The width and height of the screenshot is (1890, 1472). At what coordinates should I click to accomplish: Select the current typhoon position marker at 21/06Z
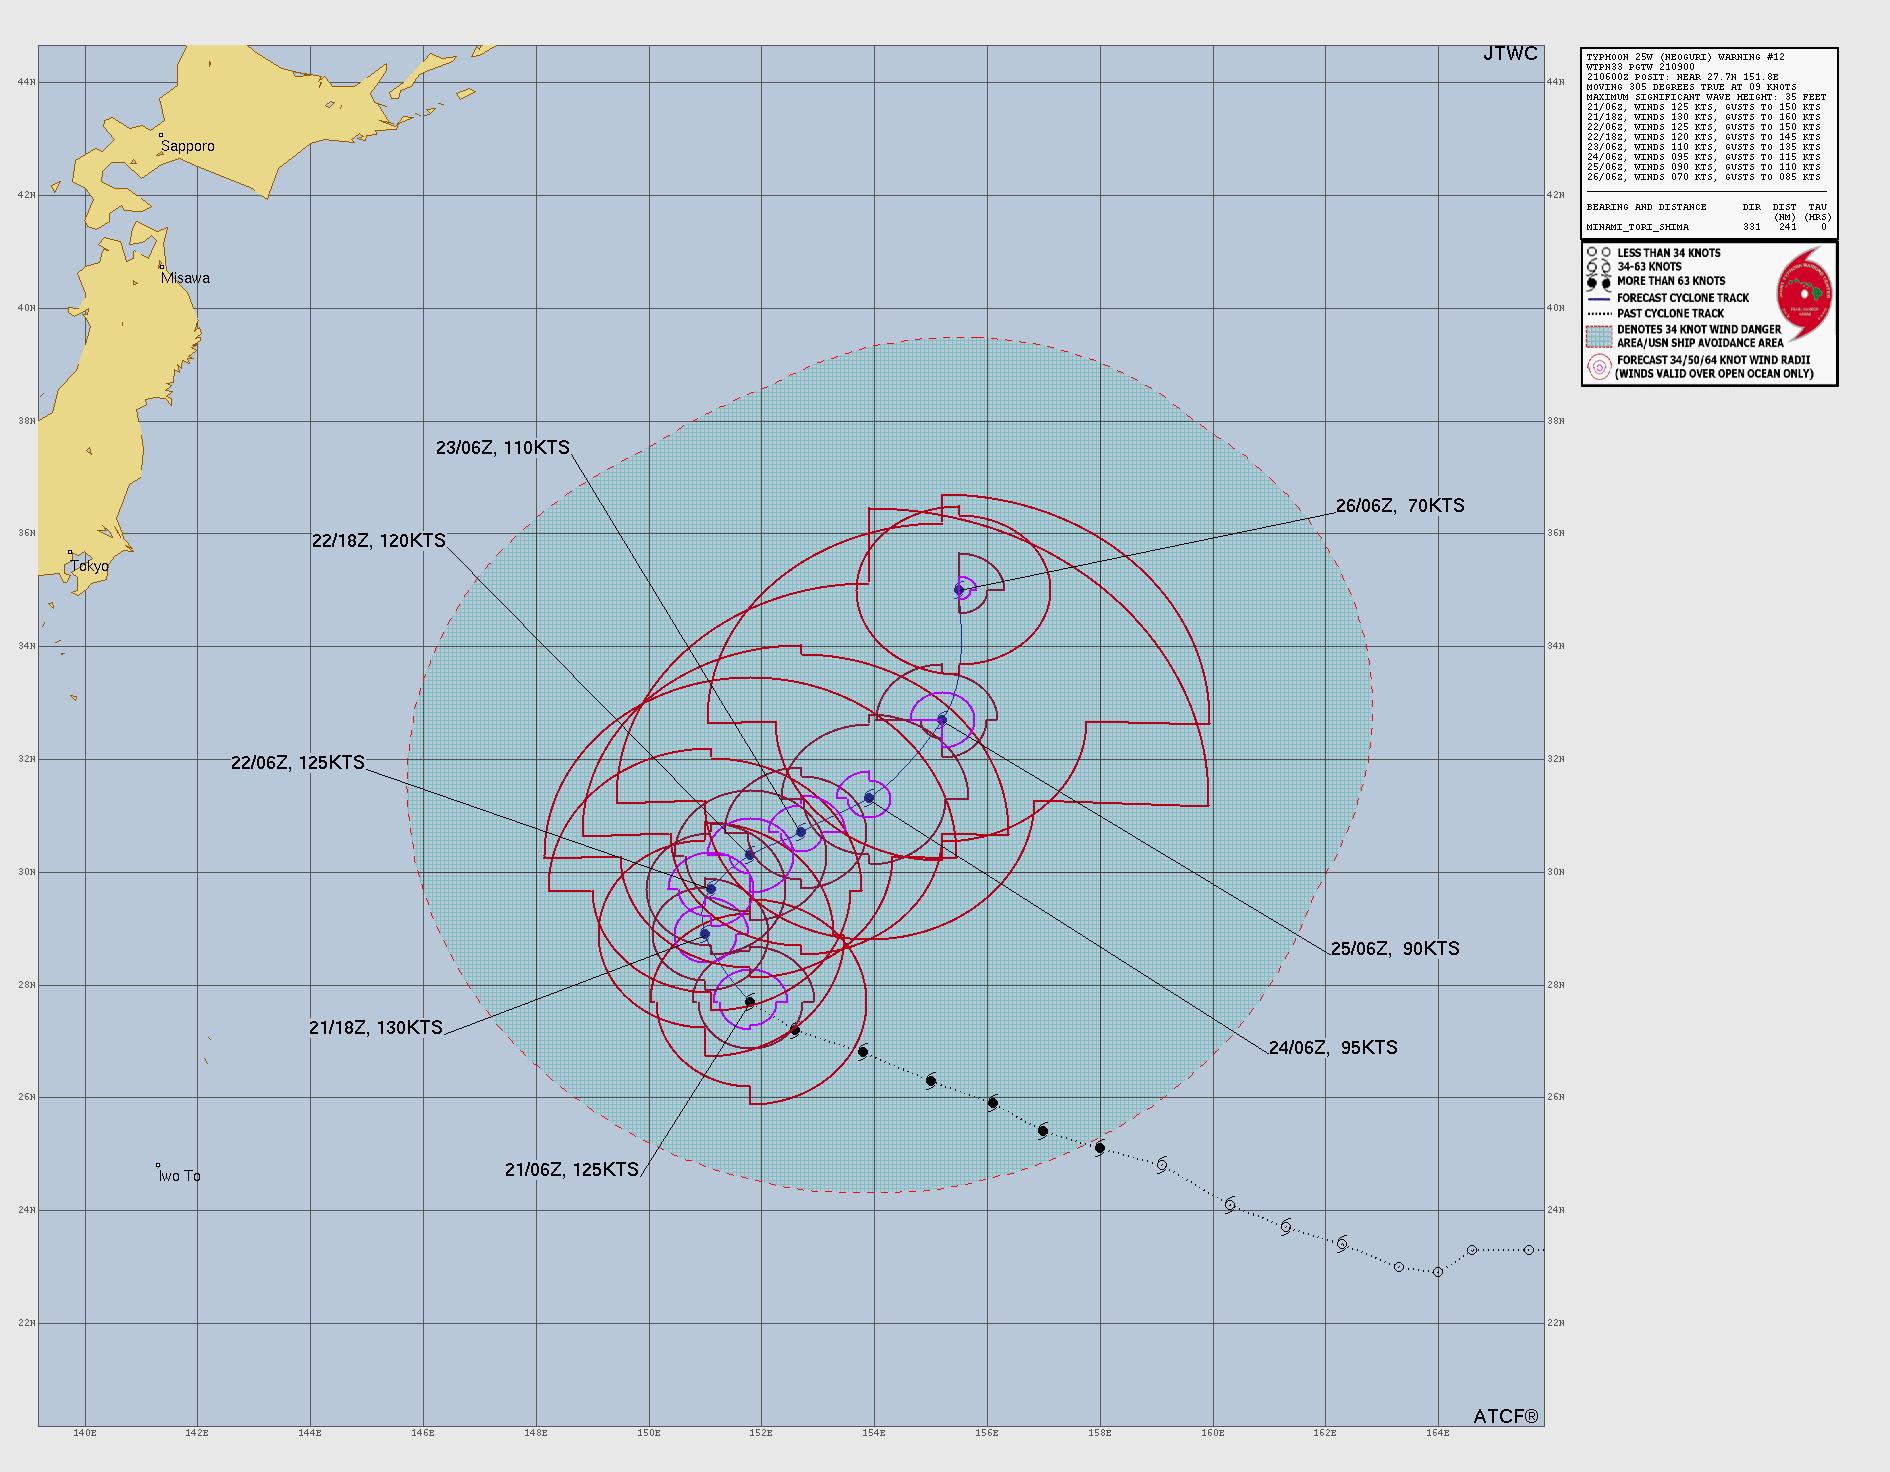pyautogui.click(x=750, y=1002)
